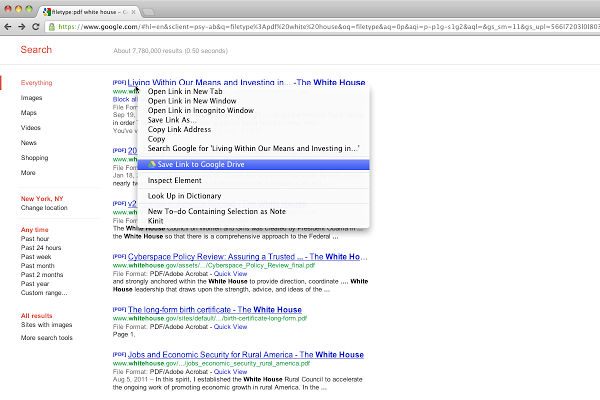The image size is (600, 400).
Task: Click the red Search heading
Action: click(36, 50)
